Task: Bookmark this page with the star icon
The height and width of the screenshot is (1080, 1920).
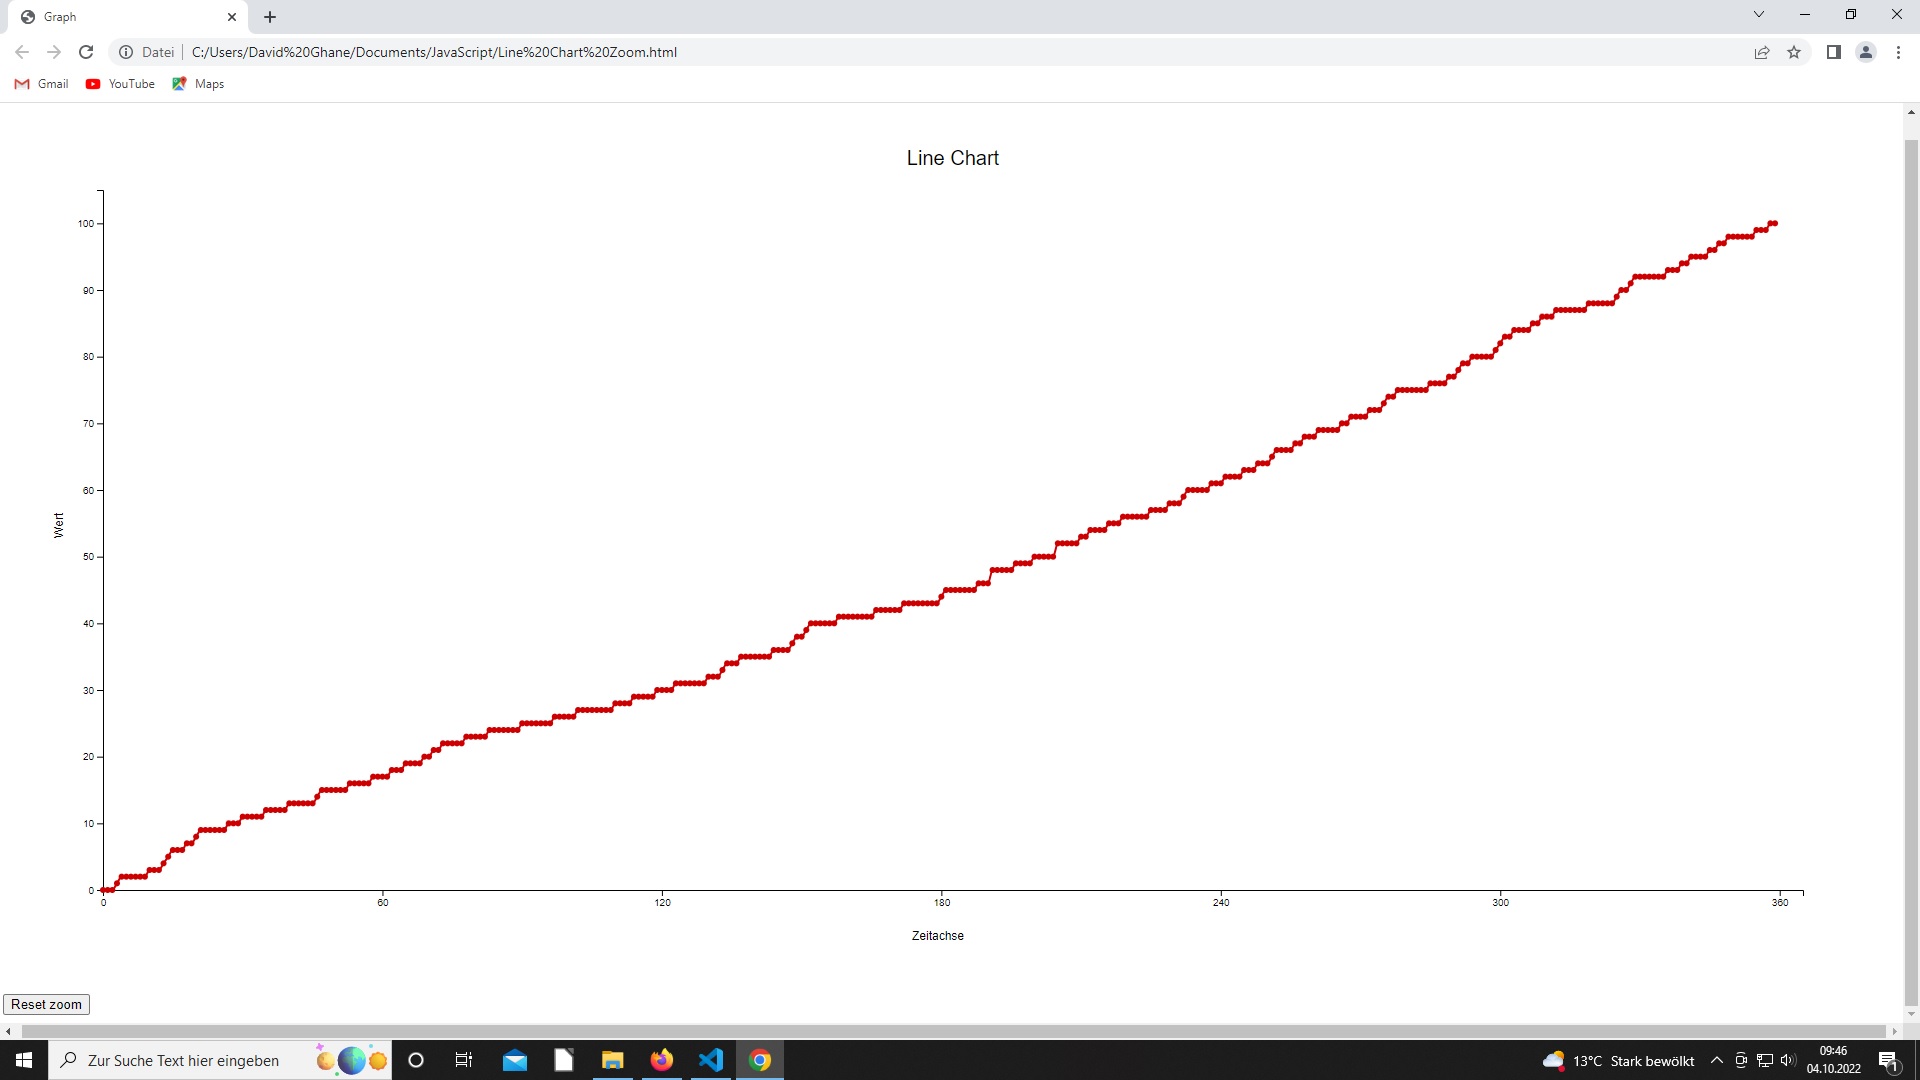Action: 1794,52
